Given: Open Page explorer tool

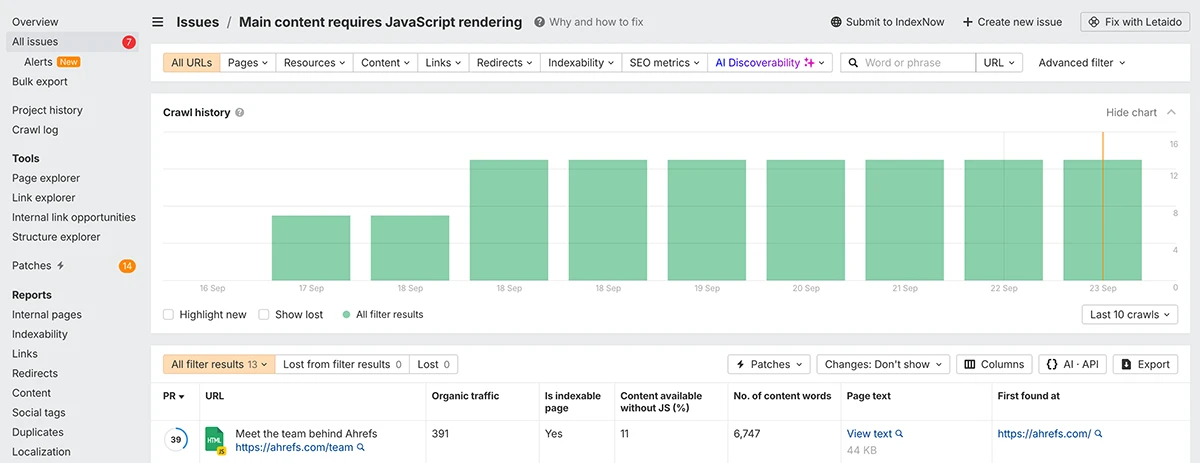Looking at the screenshot, I should [44, 178].
